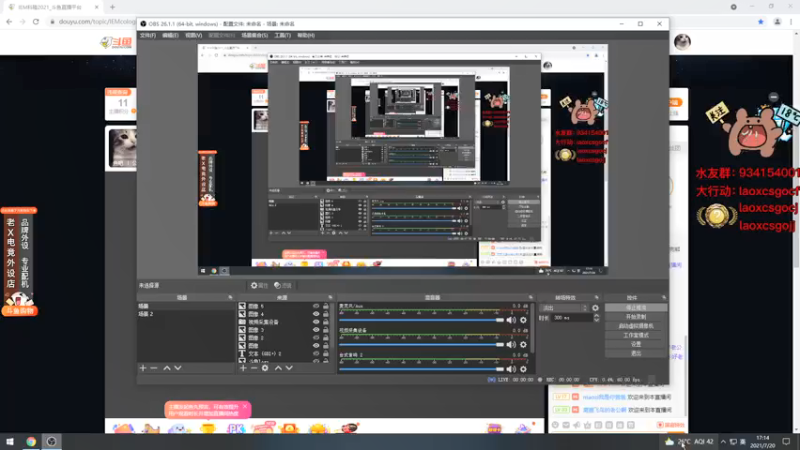The image size is (800, 450).
Task: Remove selected scene with minus icon
Action: tap(154, 368)
